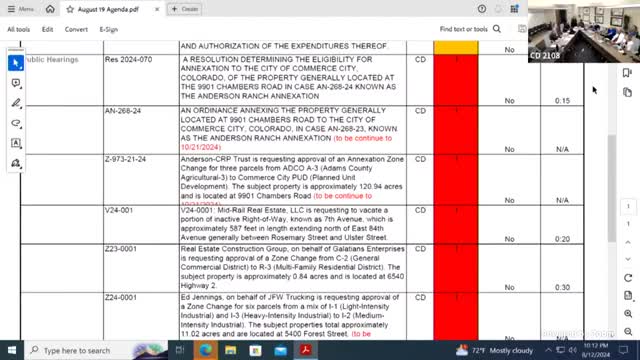Click the rotate page icon
The width and height of the screenshot is (640, 360).
tap(628, 278)
